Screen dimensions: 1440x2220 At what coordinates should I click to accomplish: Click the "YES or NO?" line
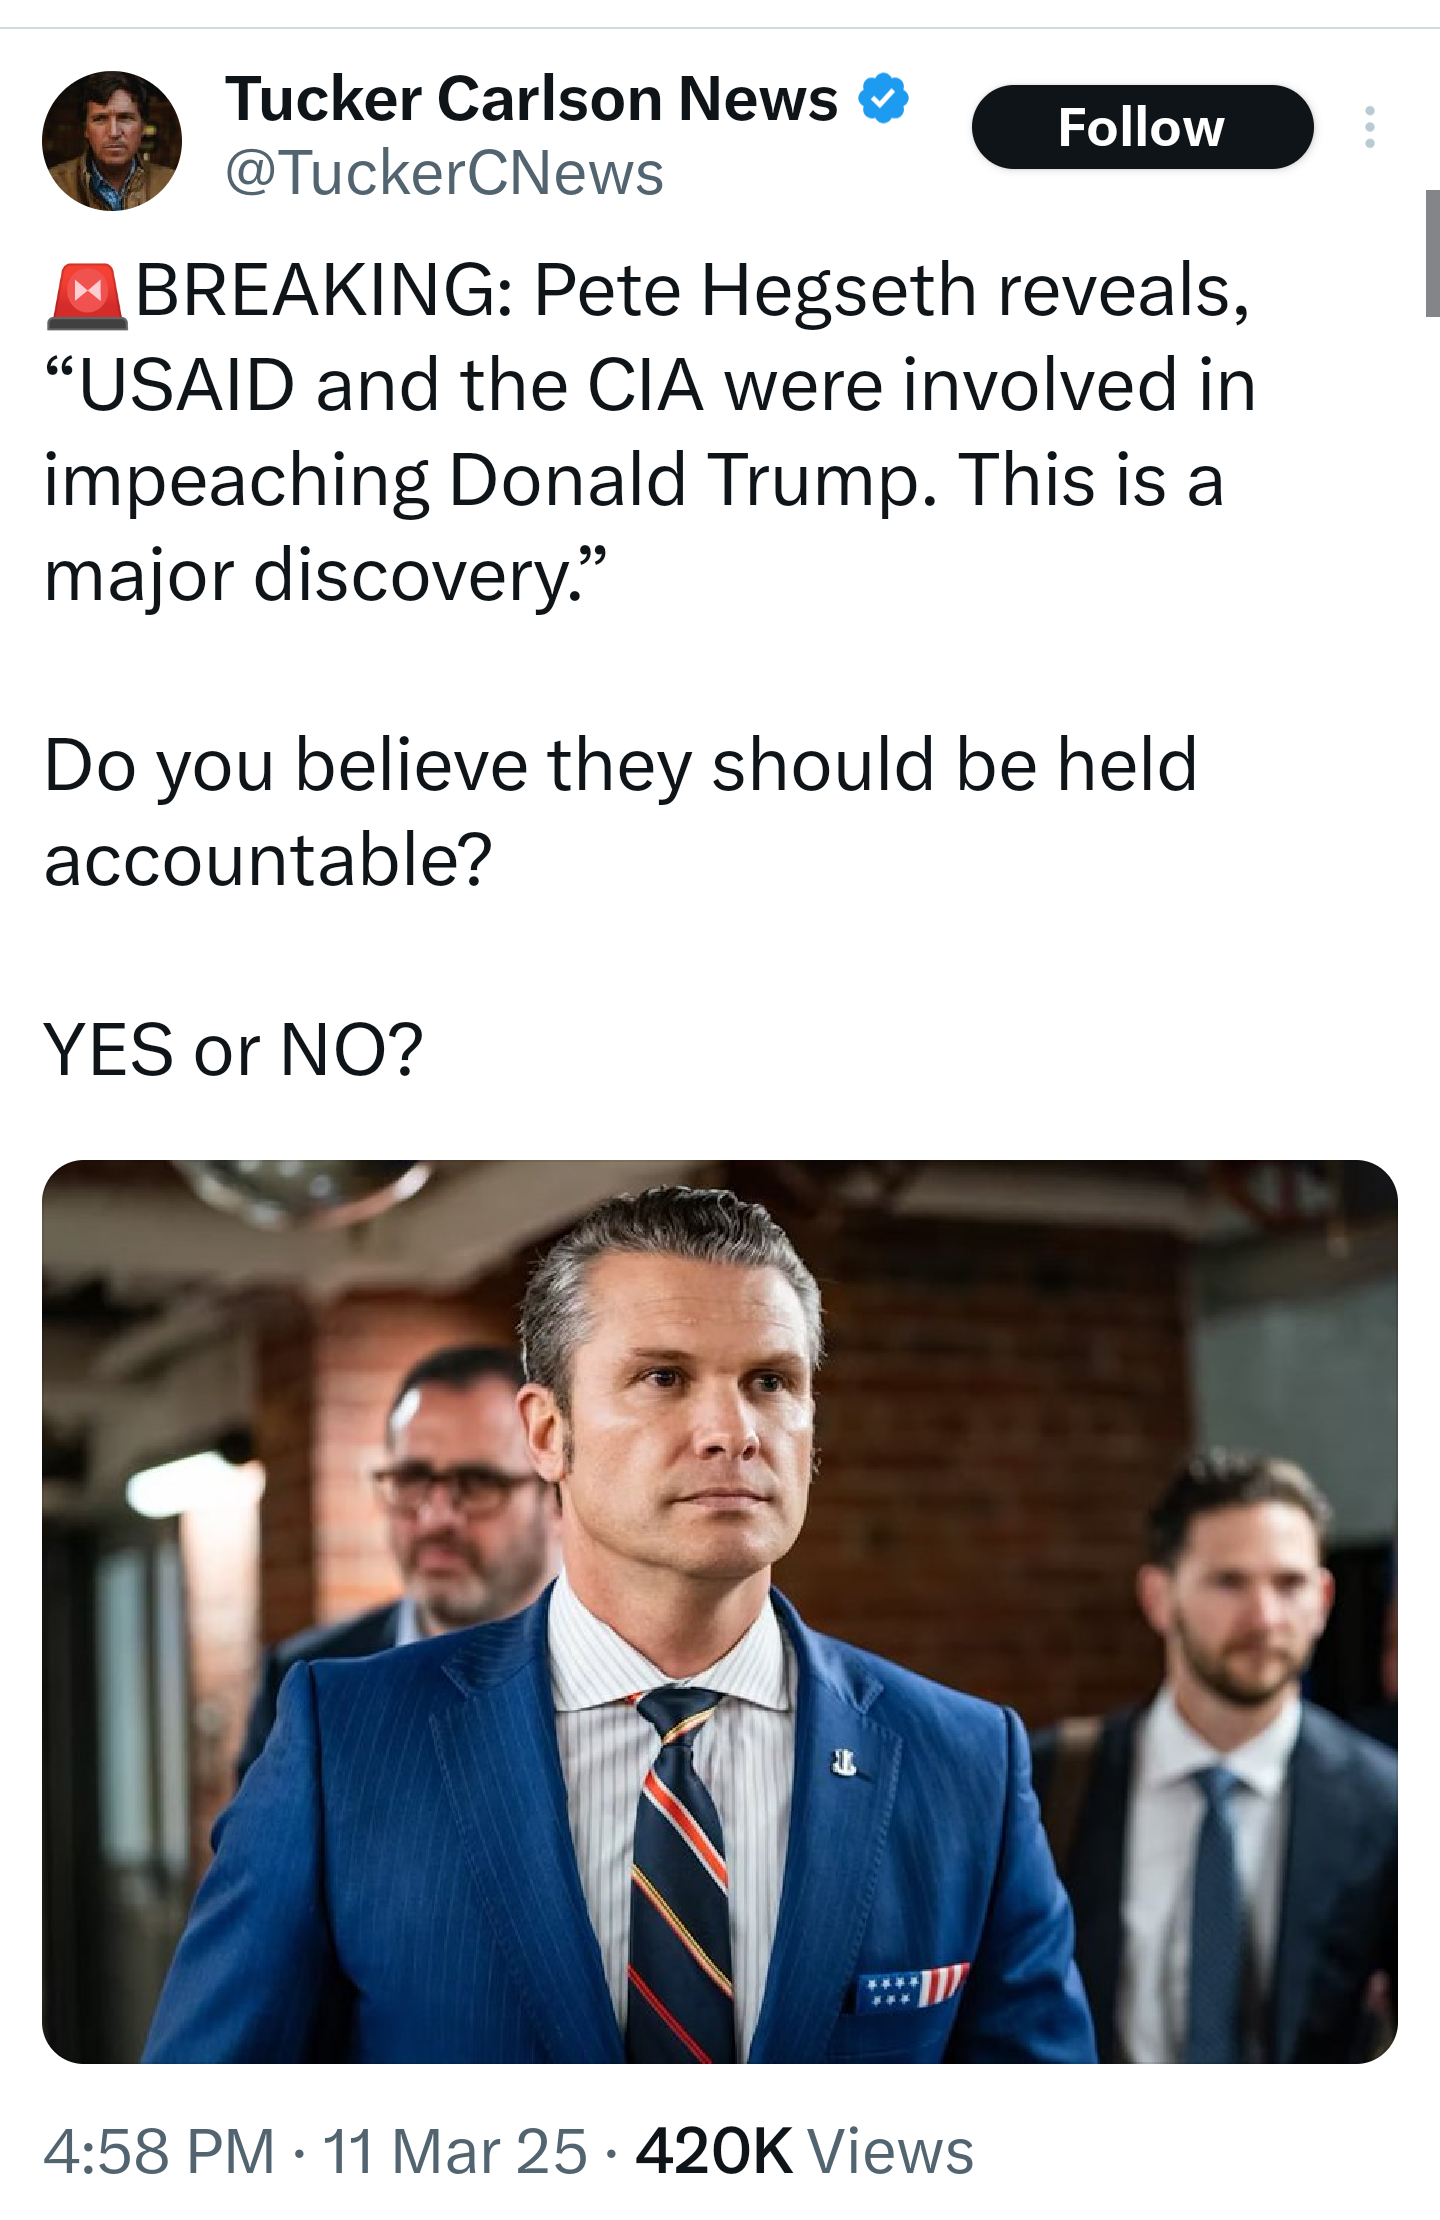click(x=234, y=1050)
